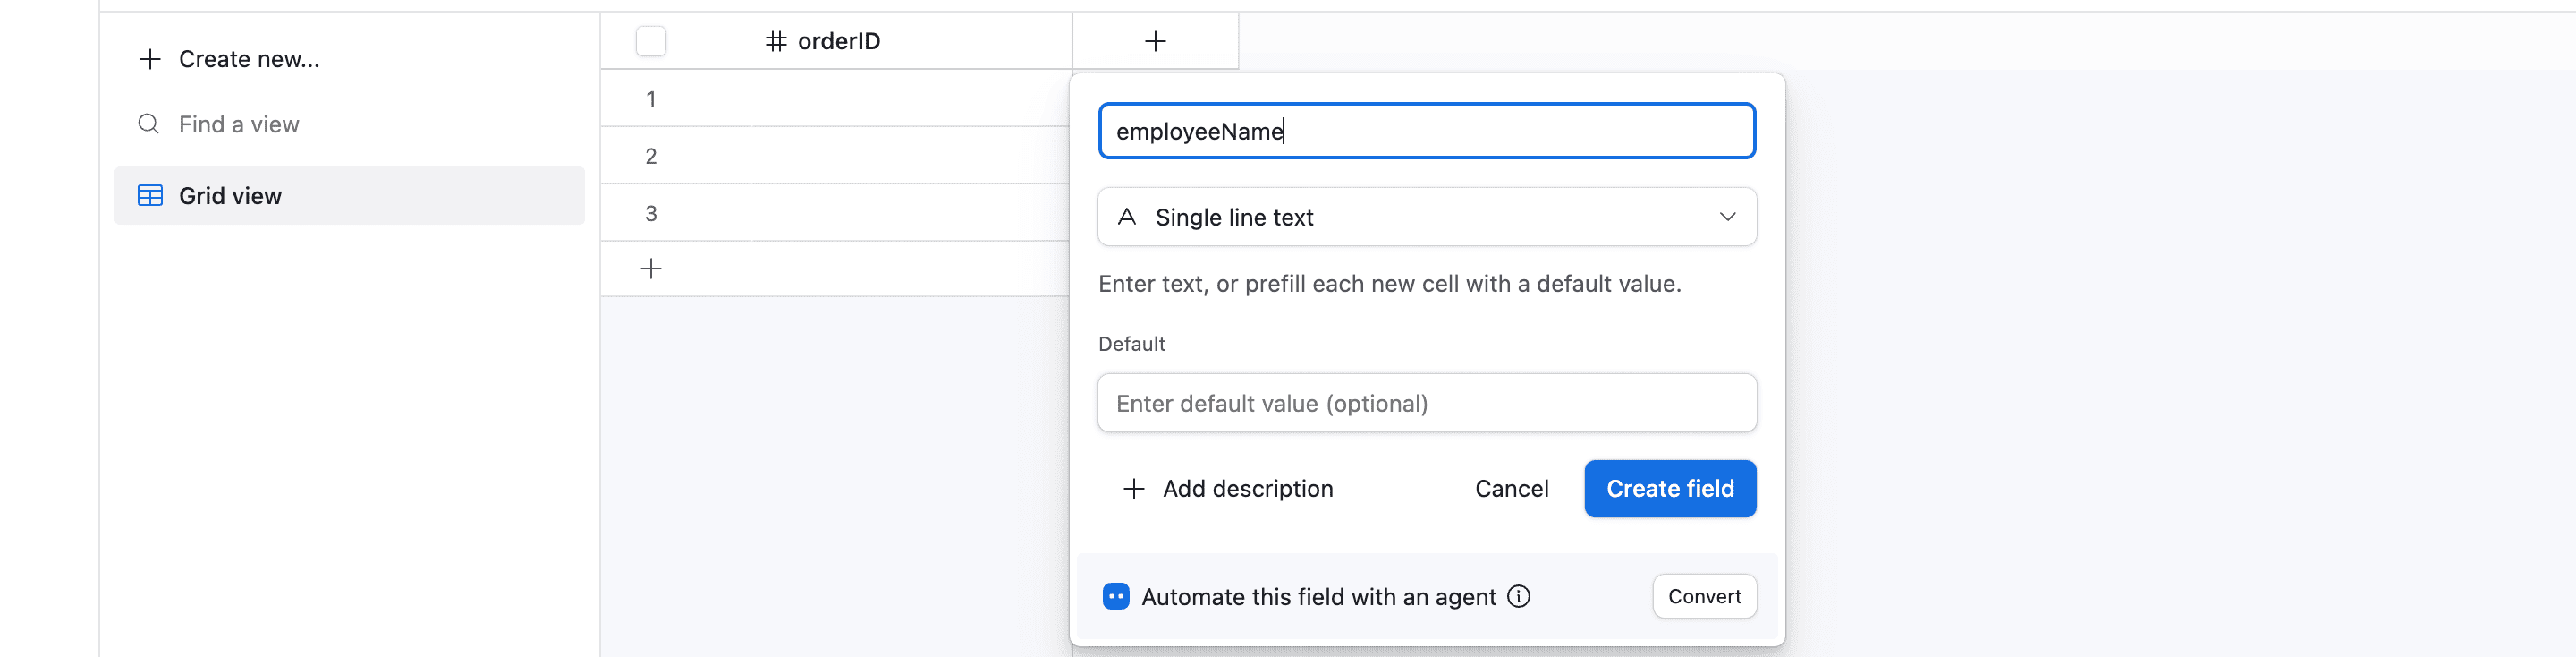Image resolution: width=2576 pixels, height=657 pixels.
Task: Open the Single line text field type dropdown
Action: (1427, 217)
